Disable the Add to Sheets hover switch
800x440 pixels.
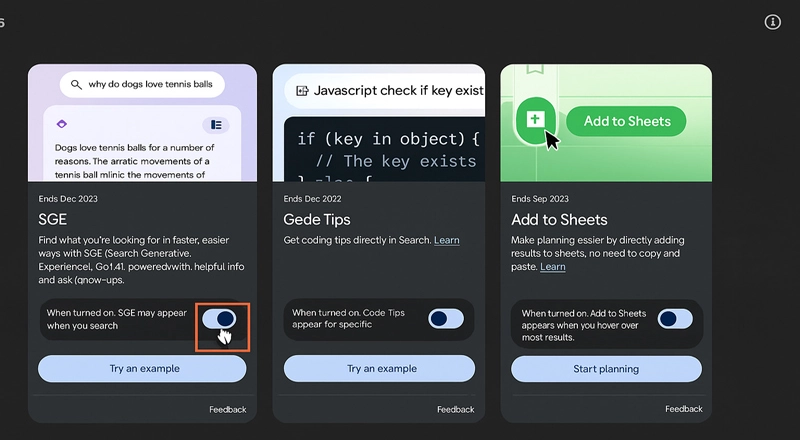tap(675, 319)
